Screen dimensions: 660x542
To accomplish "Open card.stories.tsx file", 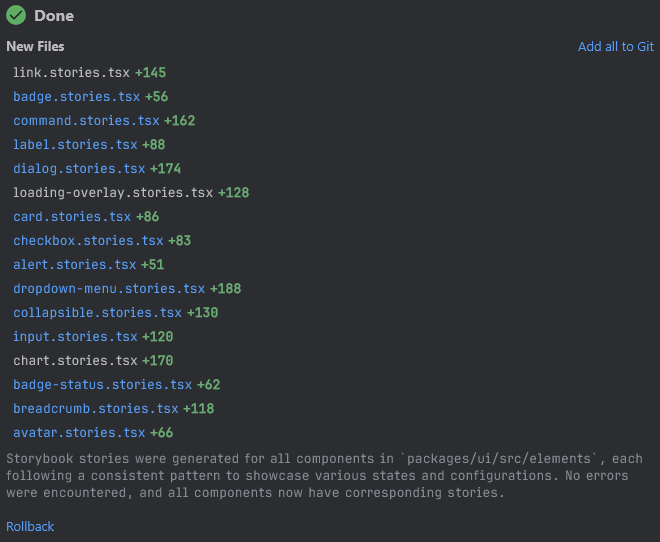I will 72,217.
